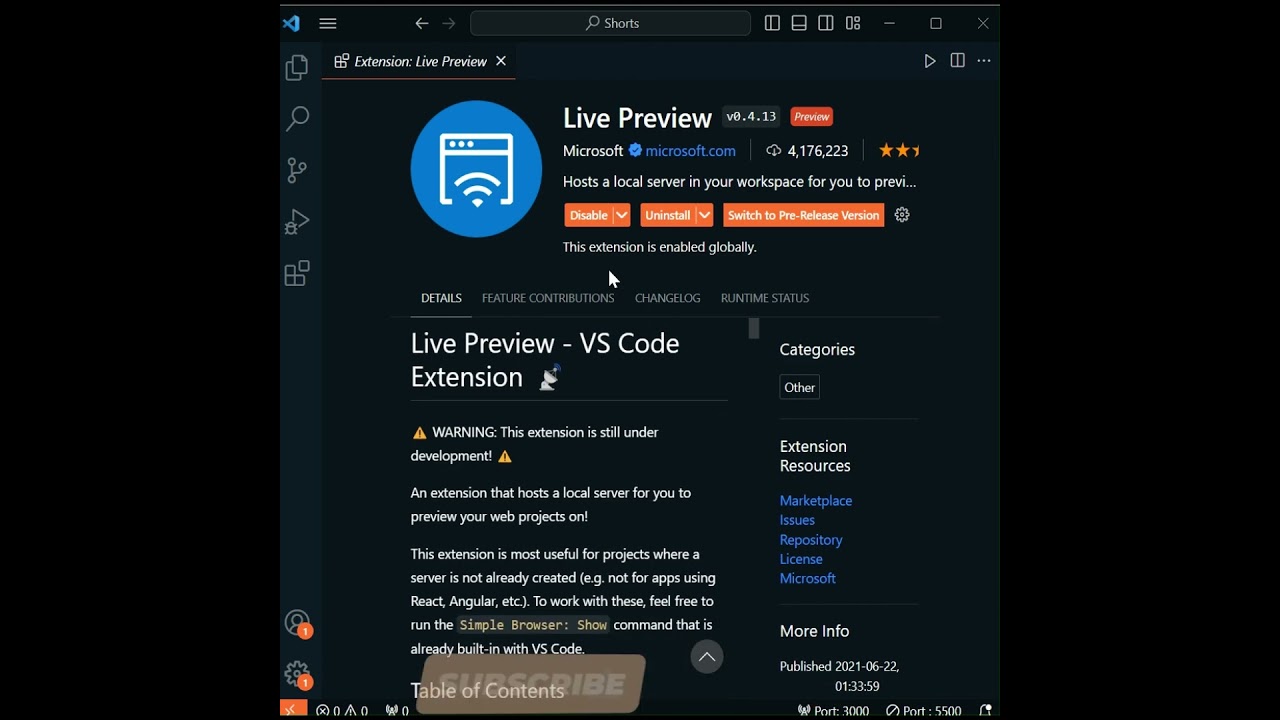Viewport: 1280px width, 720px height.
Task: Open the Run and Debug view
Action: coord(297,222)
